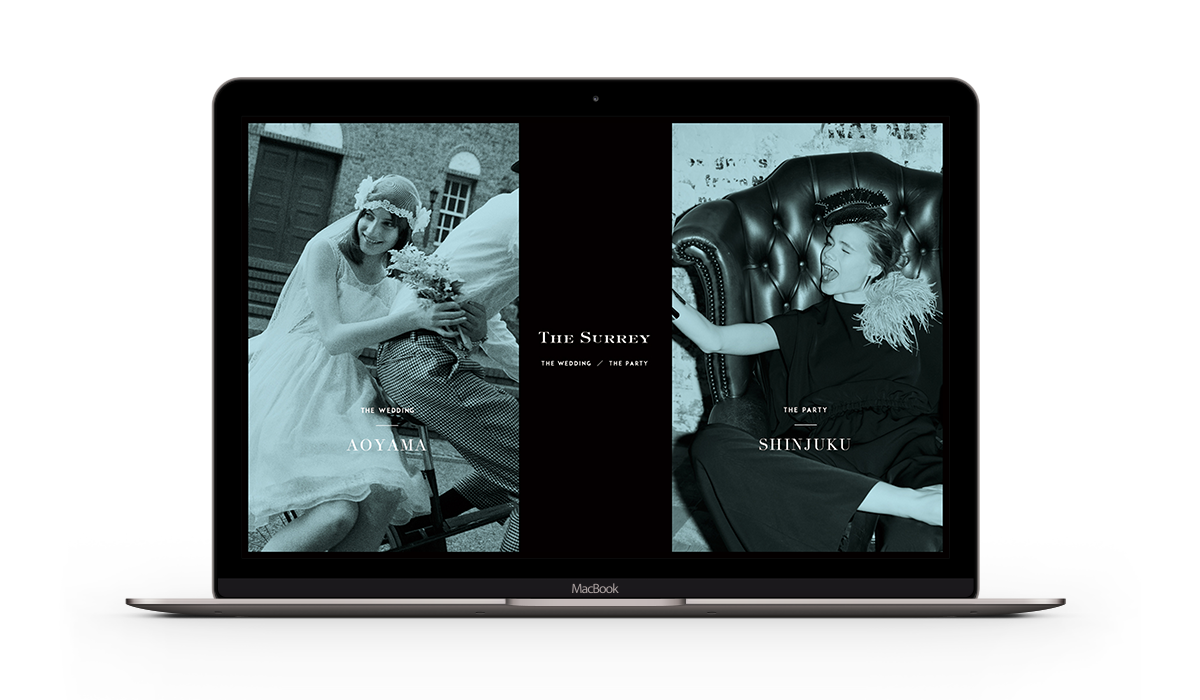Click the flower bouquet in the wedding photo

point(422,272)
